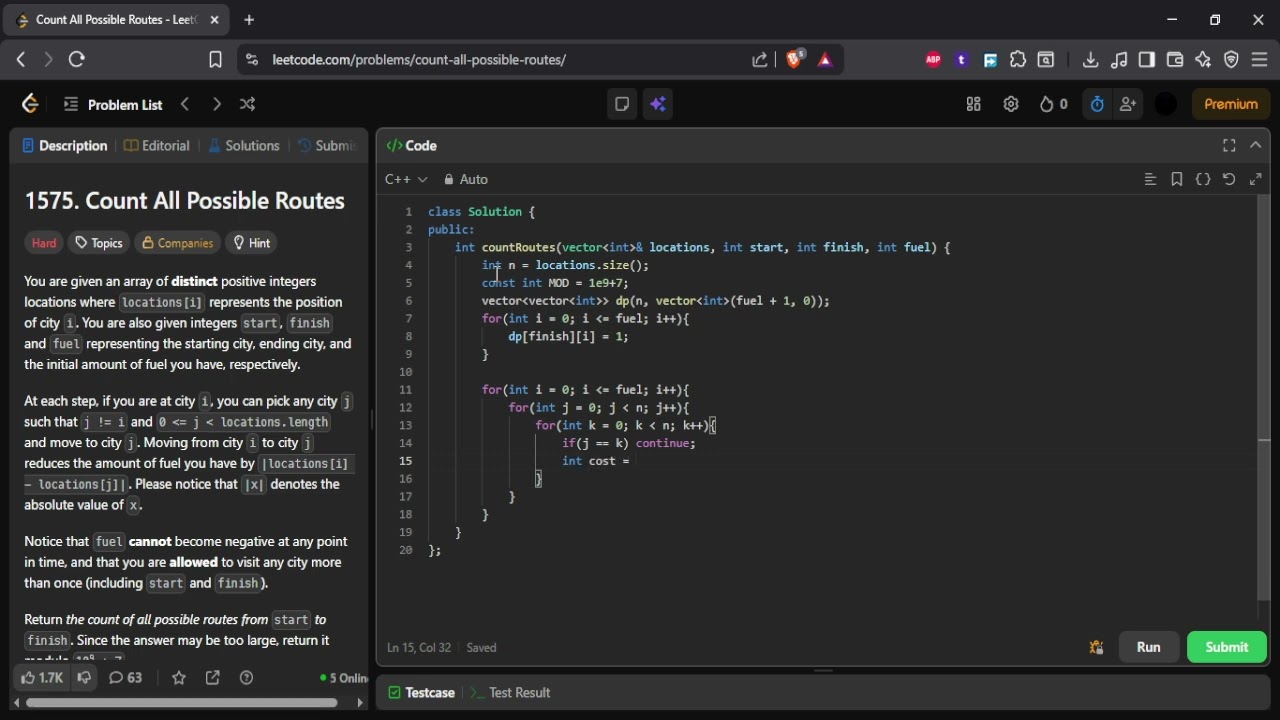Open the layout grid icon
The height and width of the screenshot is (720, 1280).
[973, 104]
